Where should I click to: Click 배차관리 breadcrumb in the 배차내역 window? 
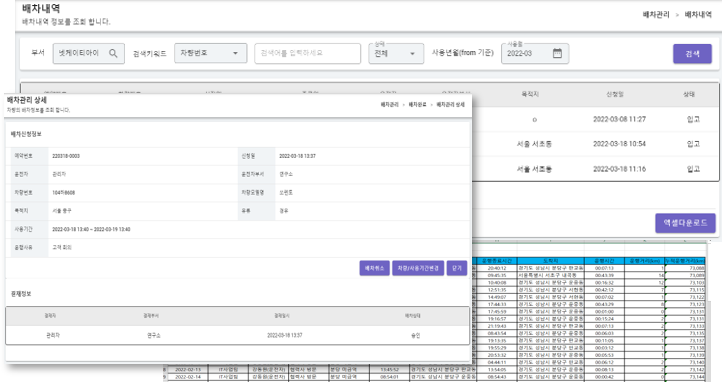click(656, 15)
